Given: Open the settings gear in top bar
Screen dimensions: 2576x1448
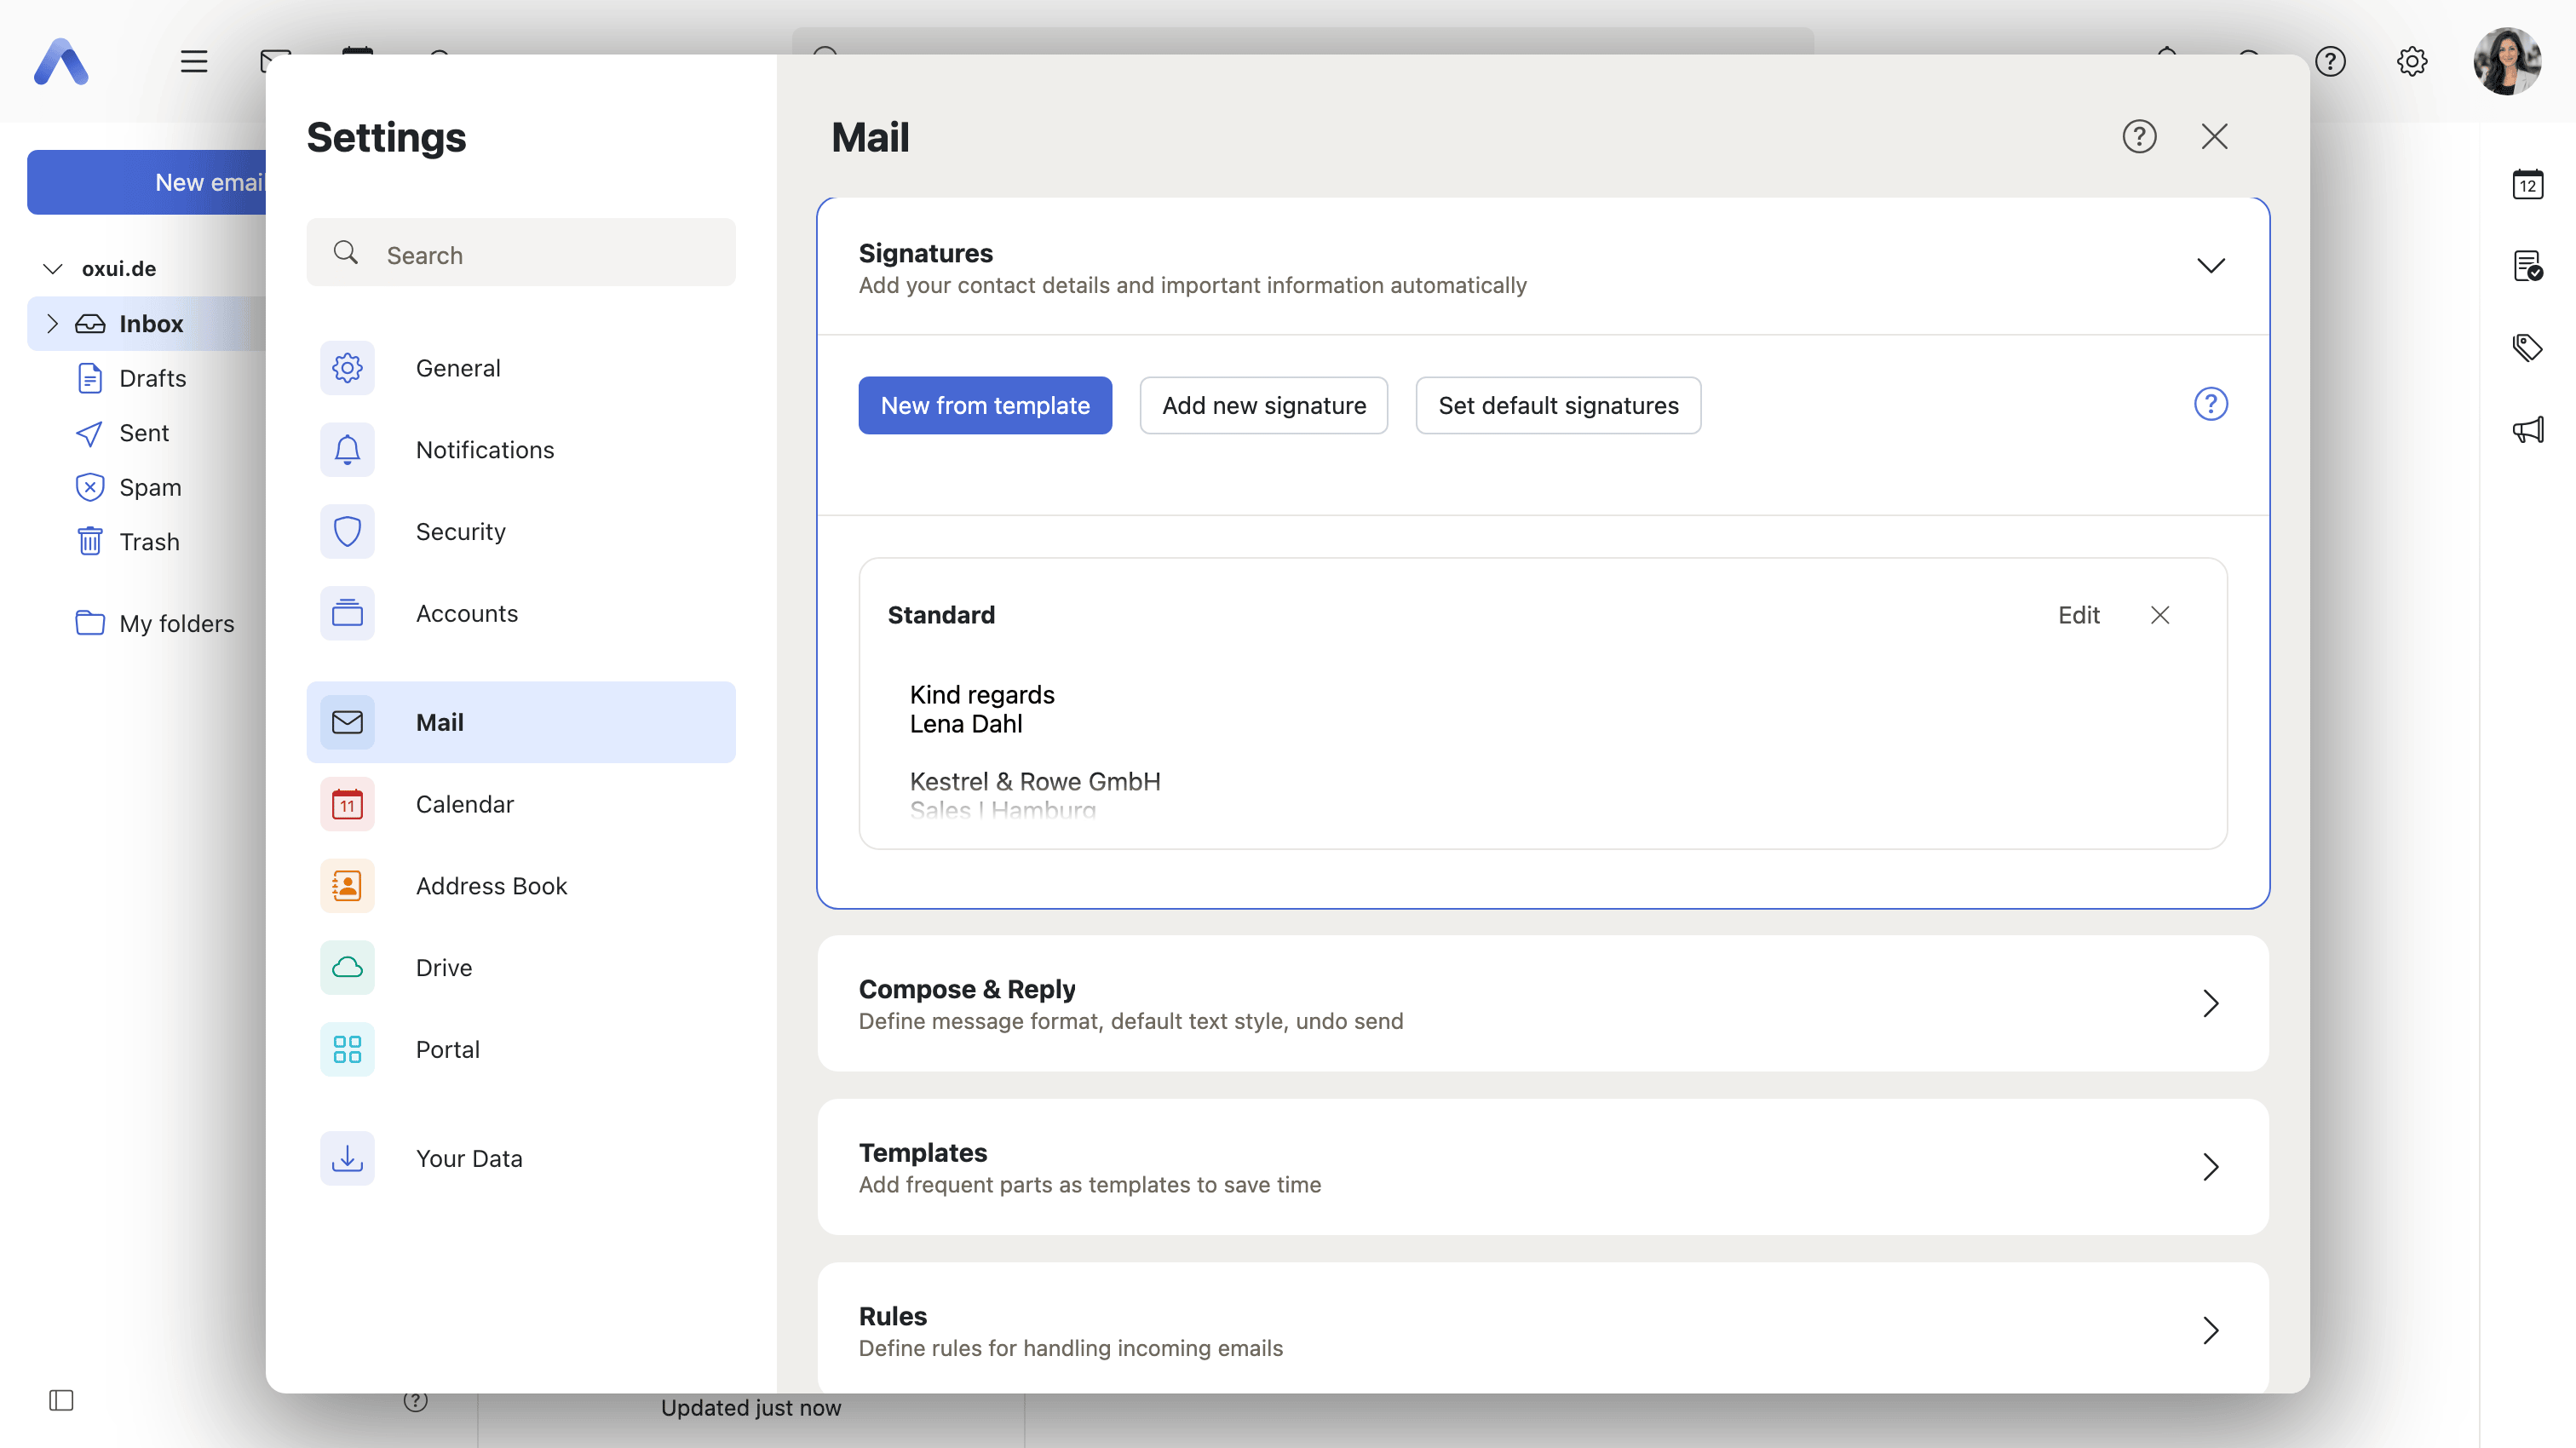Looking at the screenshot, I should (x=2411, y=61).
